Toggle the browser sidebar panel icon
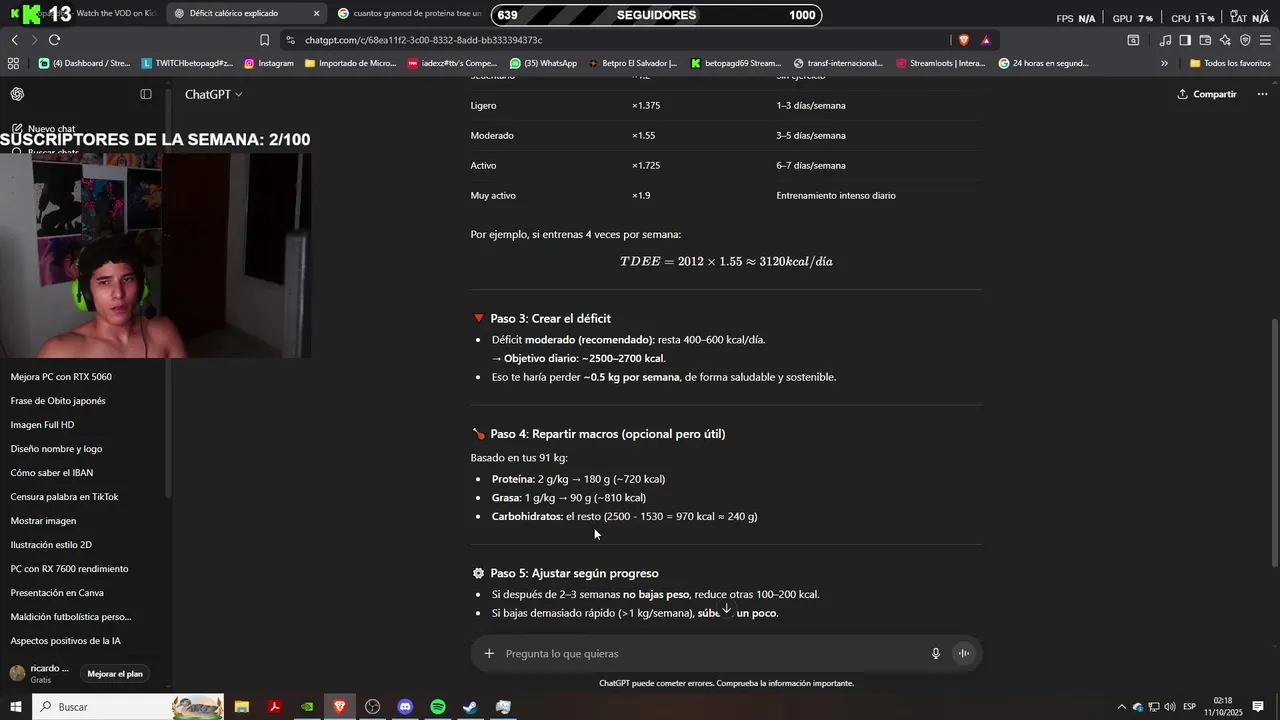The width and height of the screenshot is (1280, 720). tap(1185, 40)
